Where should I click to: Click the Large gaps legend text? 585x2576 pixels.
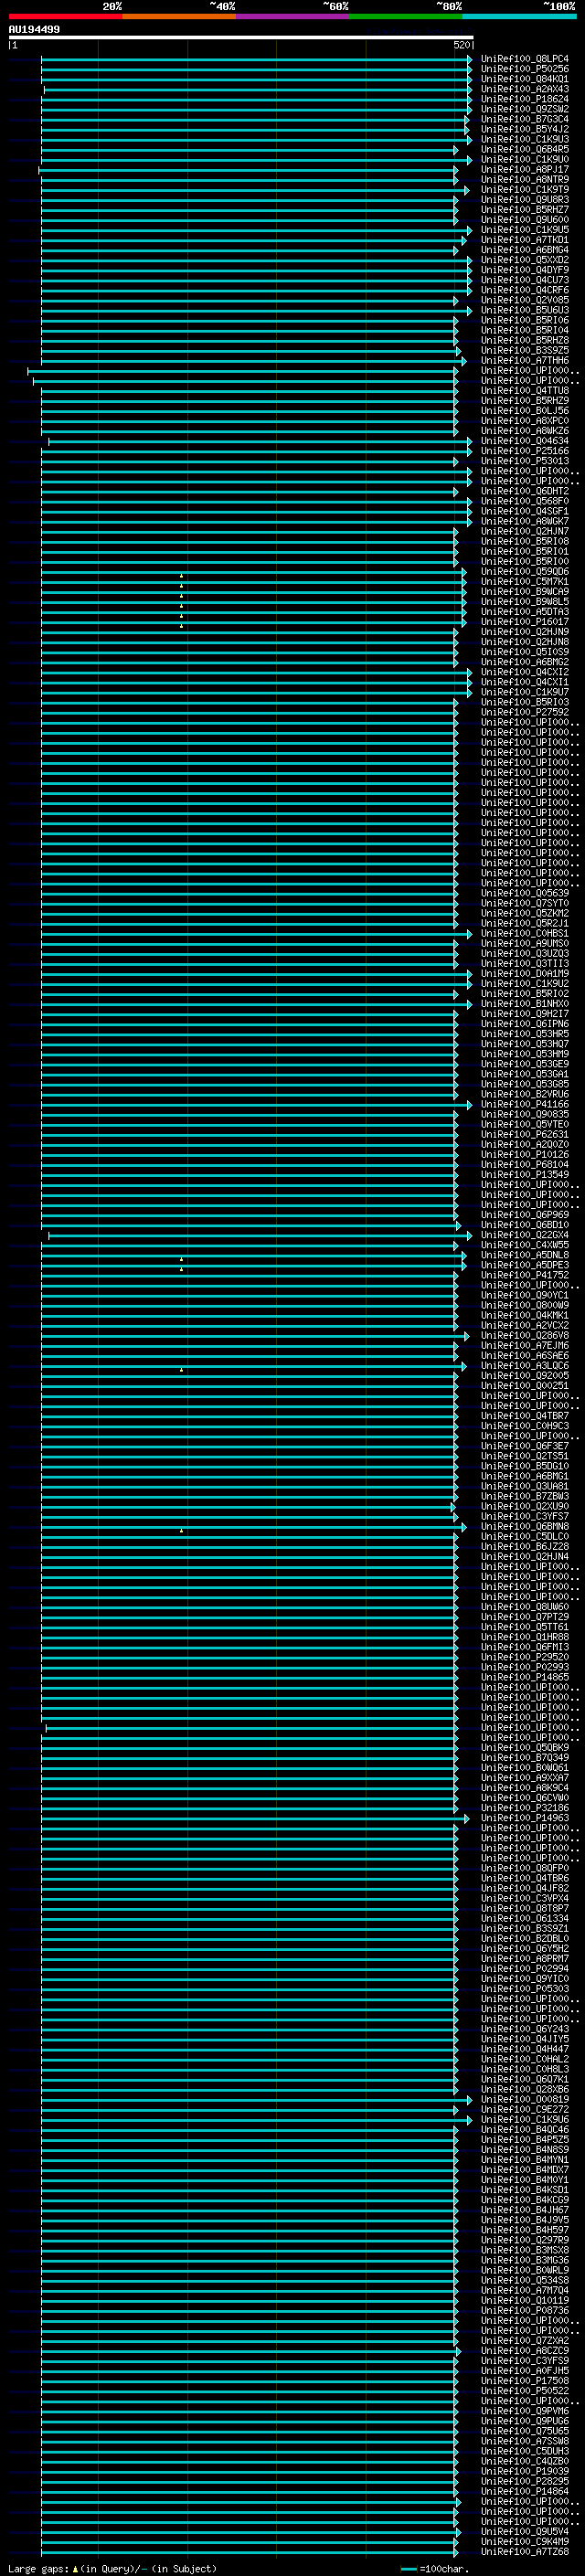pos(112,2569)
